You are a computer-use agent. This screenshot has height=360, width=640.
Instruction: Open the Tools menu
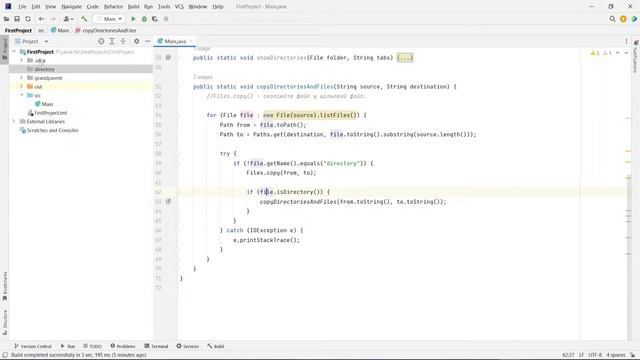tap(164, 7)
